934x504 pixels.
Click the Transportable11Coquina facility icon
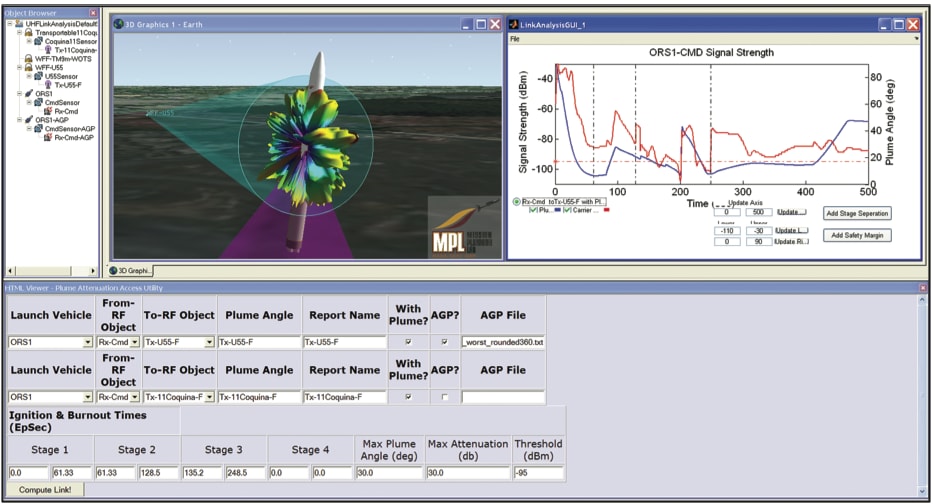point(28,33)
